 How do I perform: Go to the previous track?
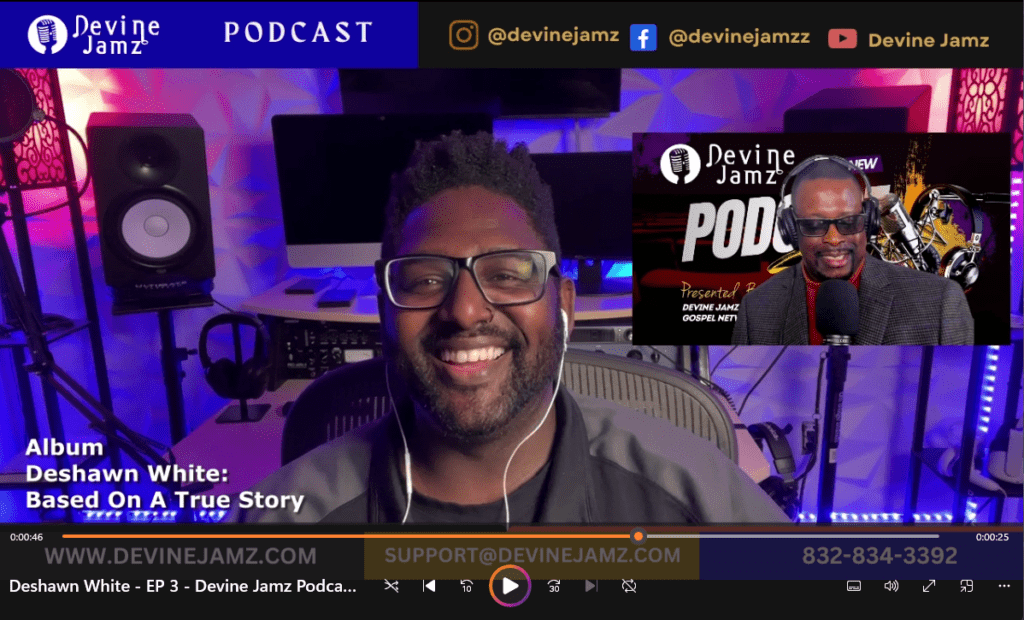pyautogui.click(x=429, y=586)
